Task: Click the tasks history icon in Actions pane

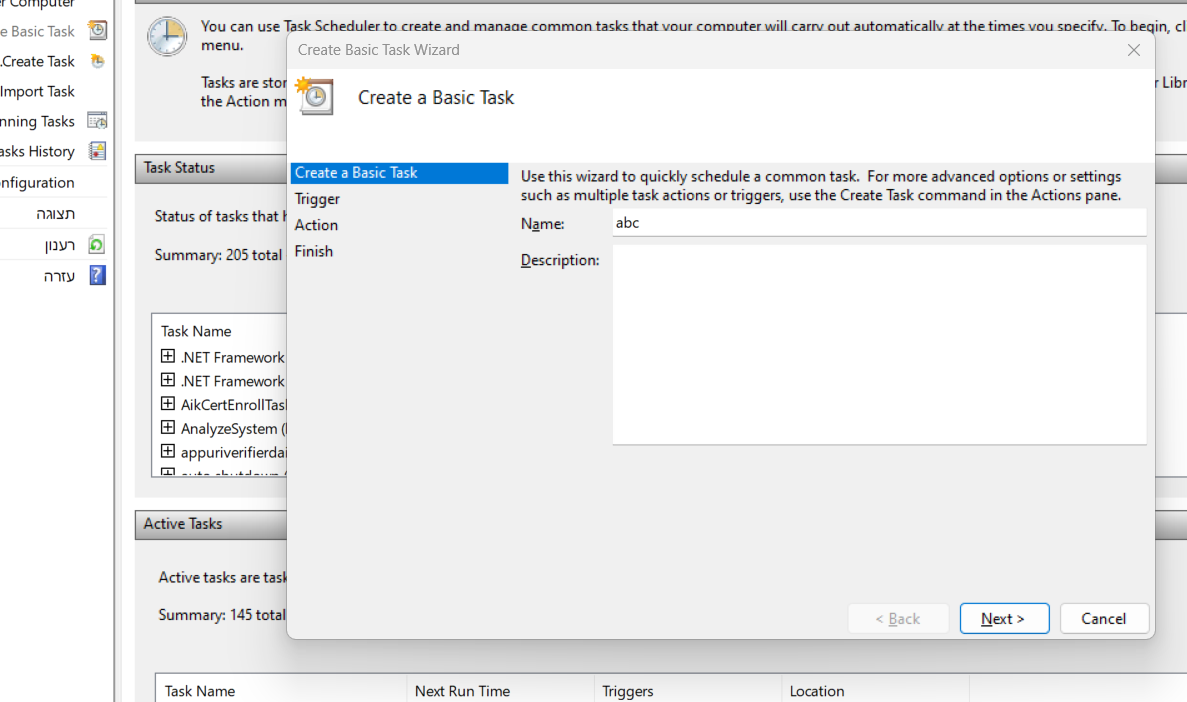Action: [97, 151]
